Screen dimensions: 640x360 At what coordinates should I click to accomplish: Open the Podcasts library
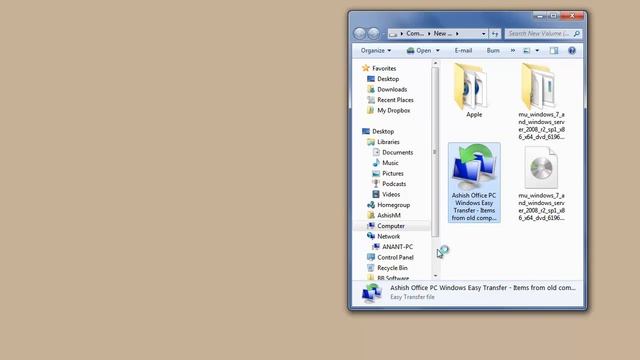tap(394, 184)
